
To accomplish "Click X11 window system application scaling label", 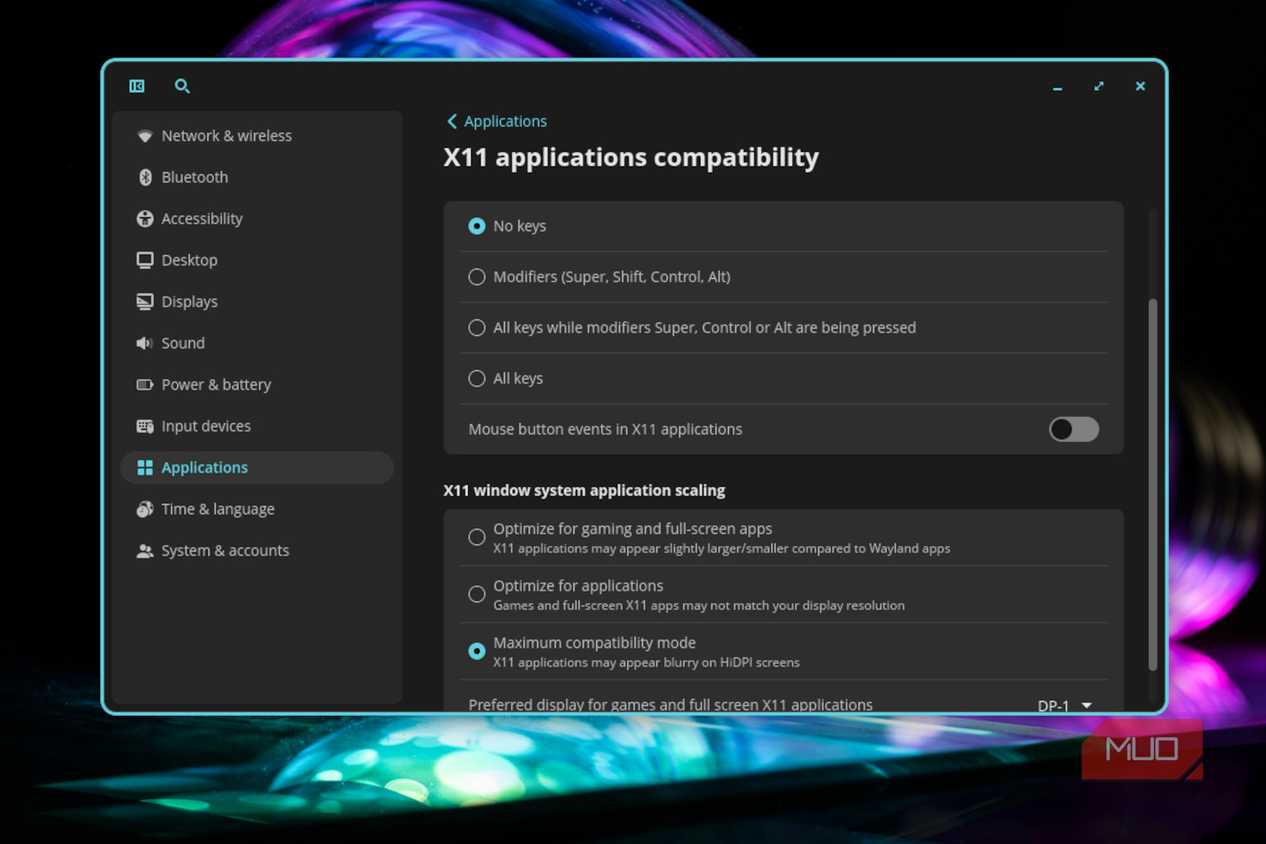I will tap(584, 490).
